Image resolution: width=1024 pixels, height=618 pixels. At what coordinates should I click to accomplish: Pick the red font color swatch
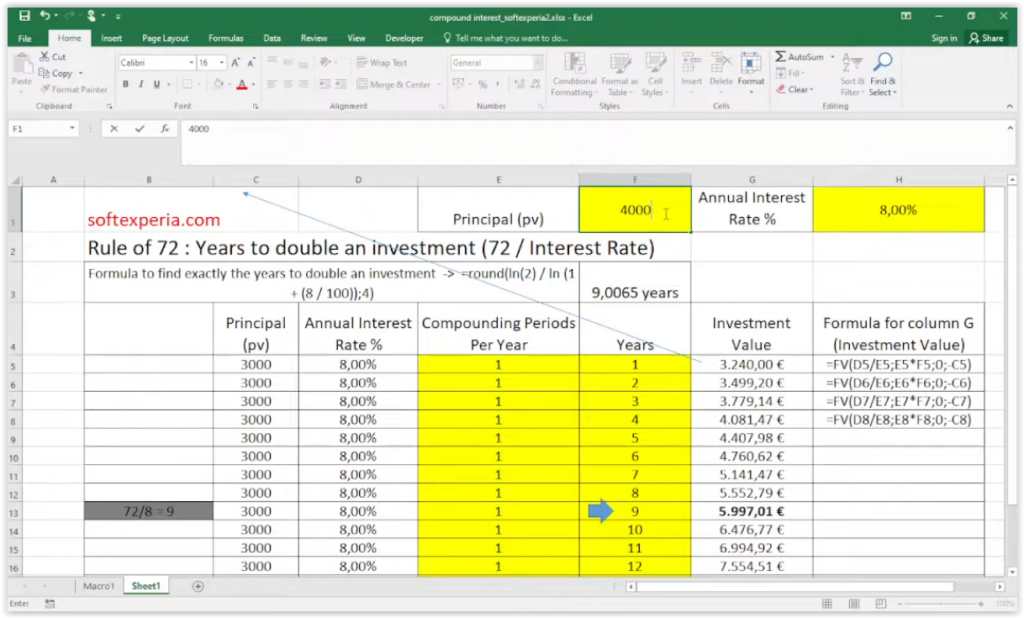coord(242,84)
